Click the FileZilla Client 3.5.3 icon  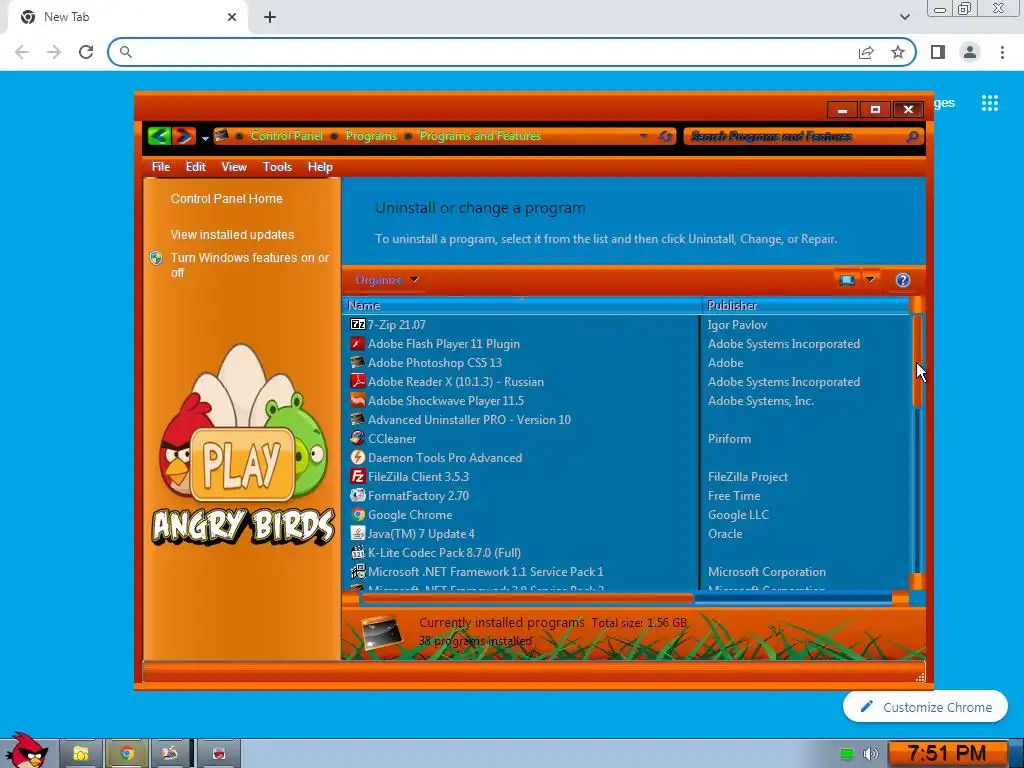[357, 476]
